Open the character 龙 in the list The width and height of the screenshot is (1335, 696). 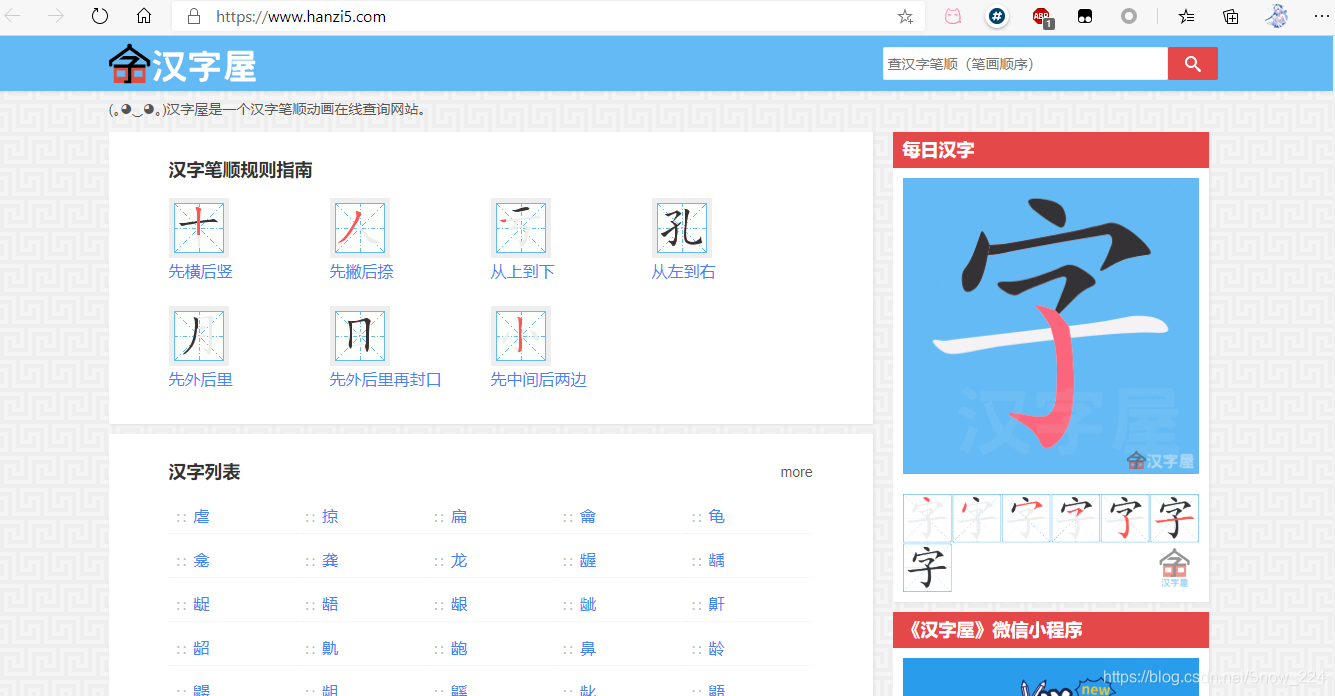click(459, 560)
